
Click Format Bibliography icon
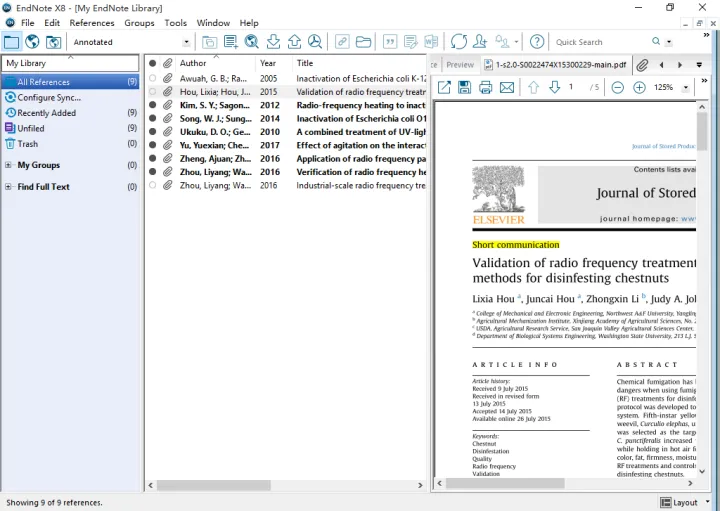(x=411, y=42)
